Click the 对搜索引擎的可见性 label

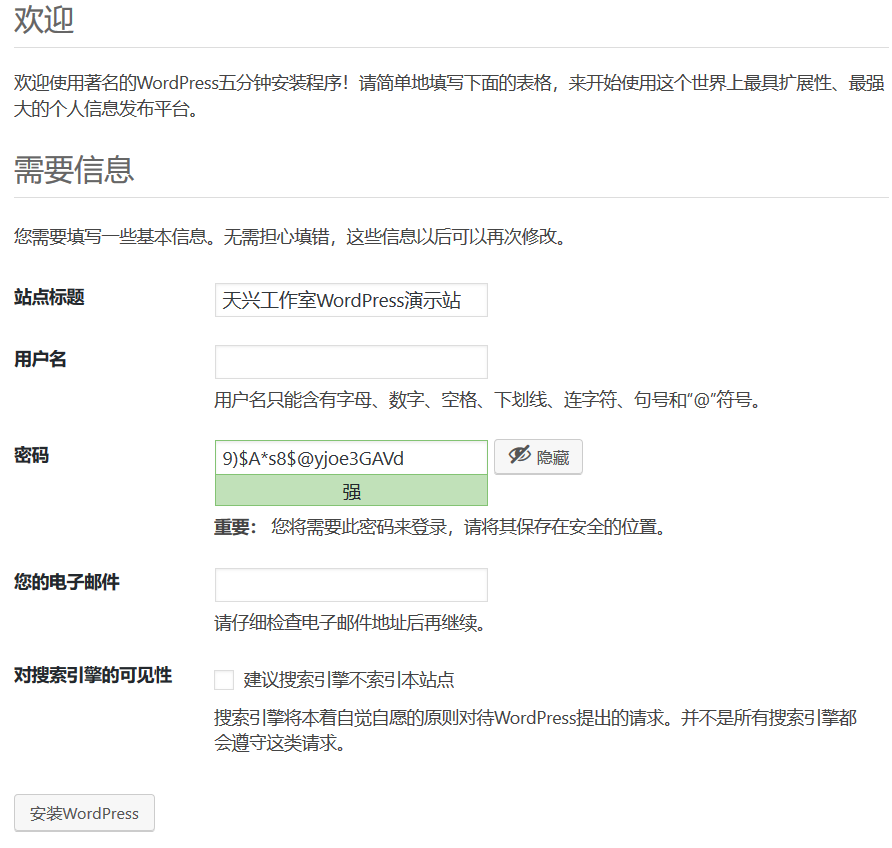[93, 675]
